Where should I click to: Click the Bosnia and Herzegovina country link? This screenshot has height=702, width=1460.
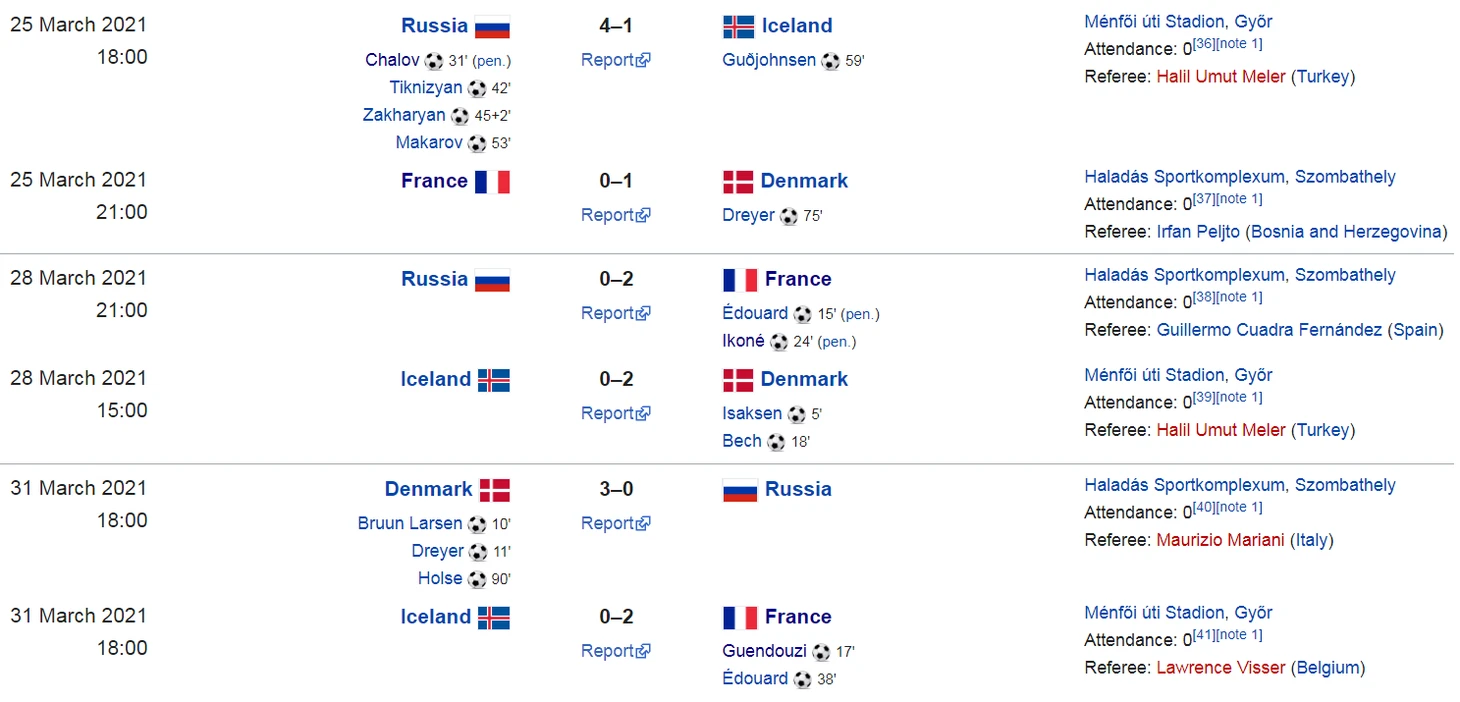point(1346,231)
